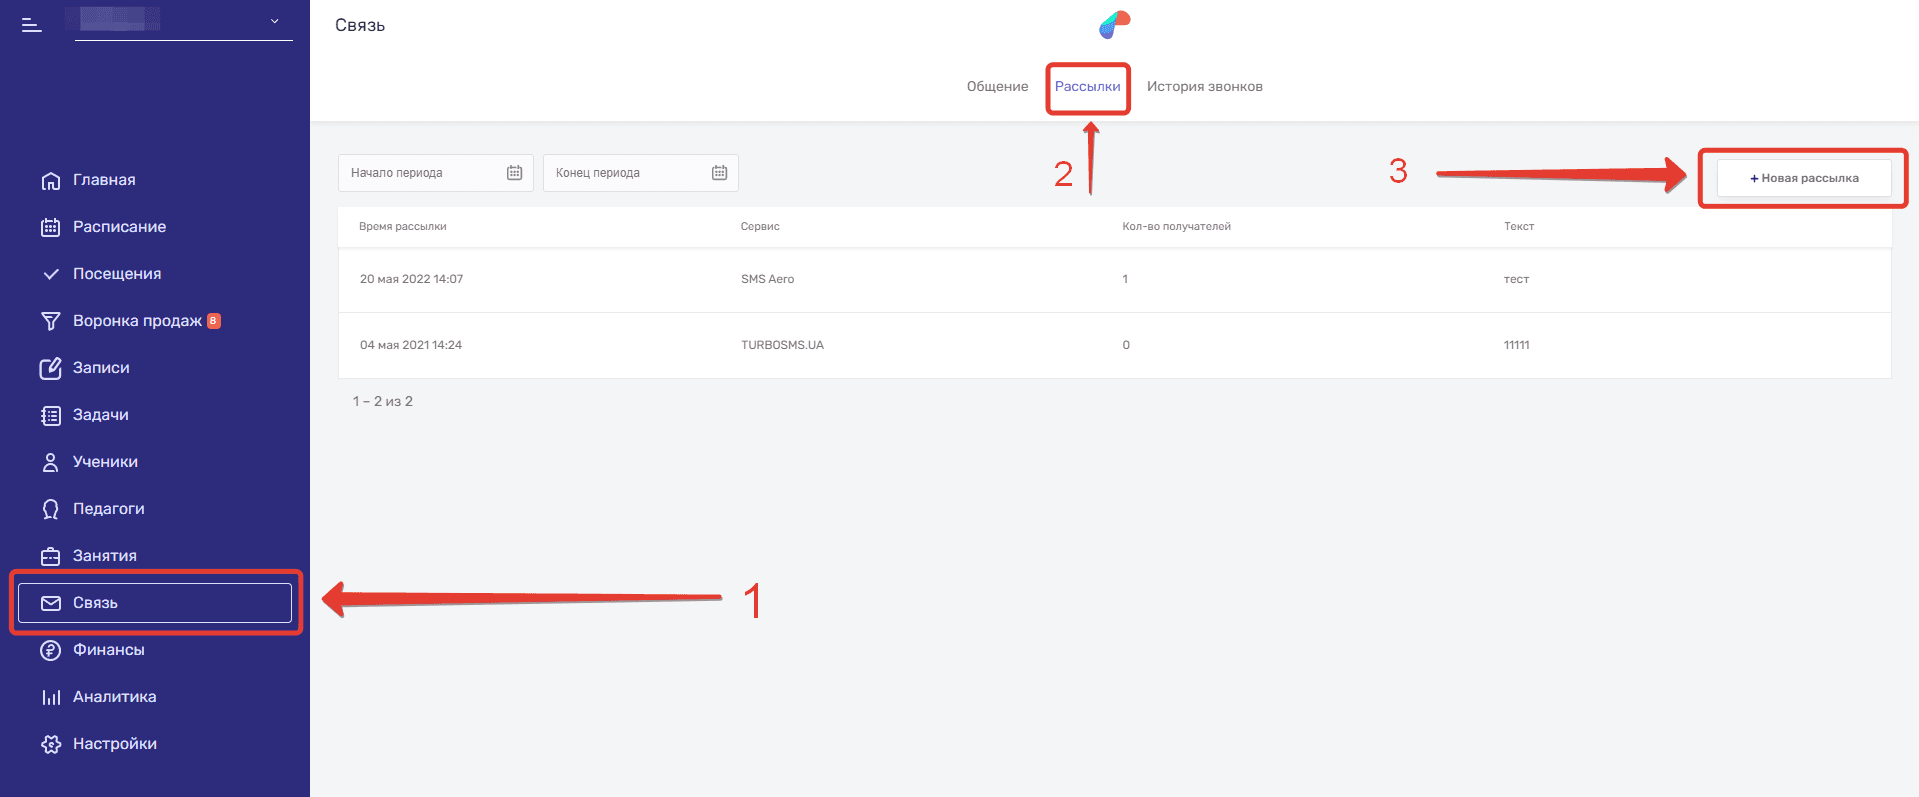Open calendar picker for Начало периода
The height and width of the screenshot is (797, 1919).
pos(514,173)
